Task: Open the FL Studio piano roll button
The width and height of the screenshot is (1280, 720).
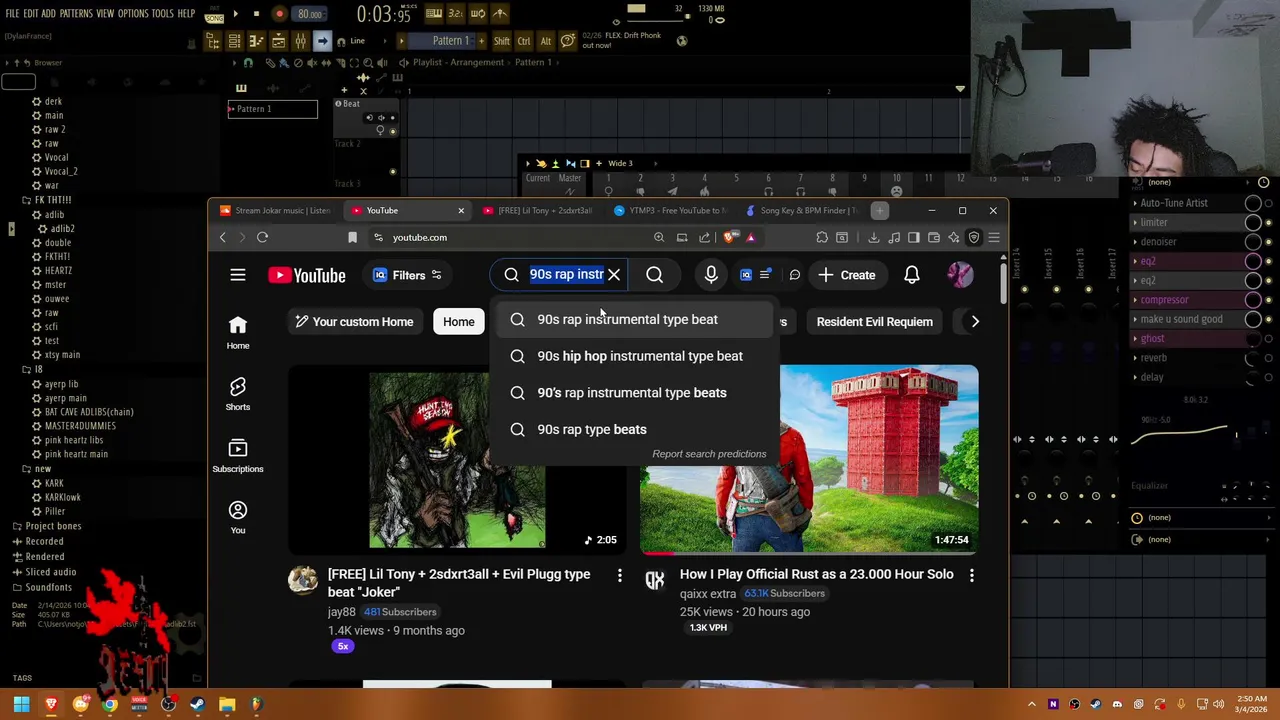Action: point(256,41)
